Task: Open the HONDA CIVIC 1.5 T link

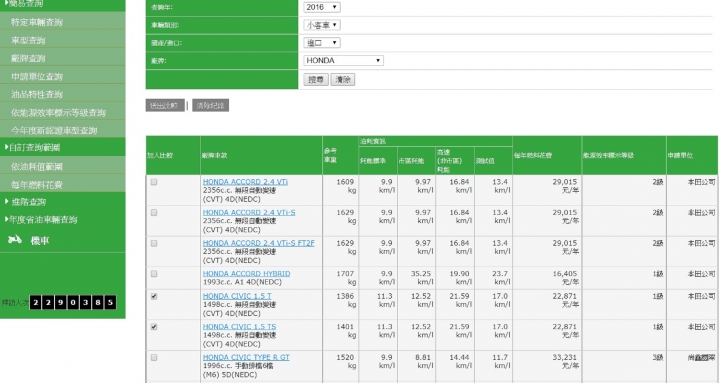Action: [237, 296]
